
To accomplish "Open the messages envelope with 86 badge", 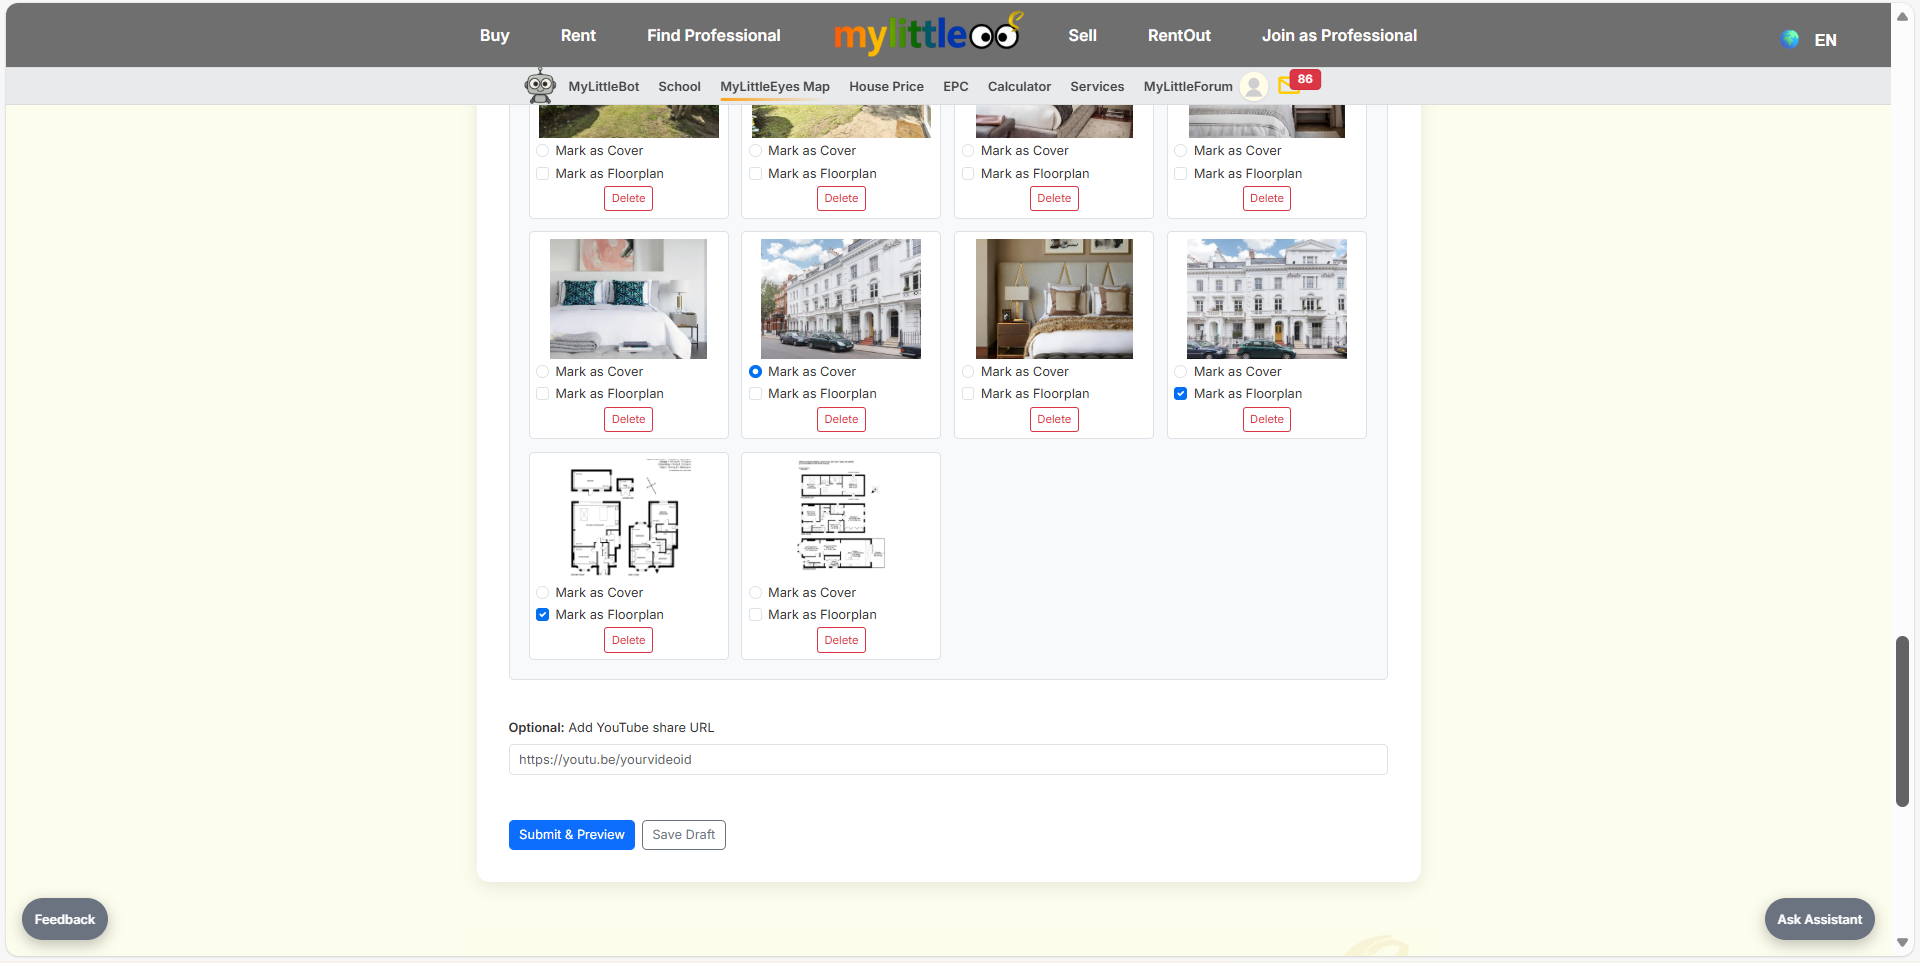I will pyautogui.click(x=1289, y=86).
